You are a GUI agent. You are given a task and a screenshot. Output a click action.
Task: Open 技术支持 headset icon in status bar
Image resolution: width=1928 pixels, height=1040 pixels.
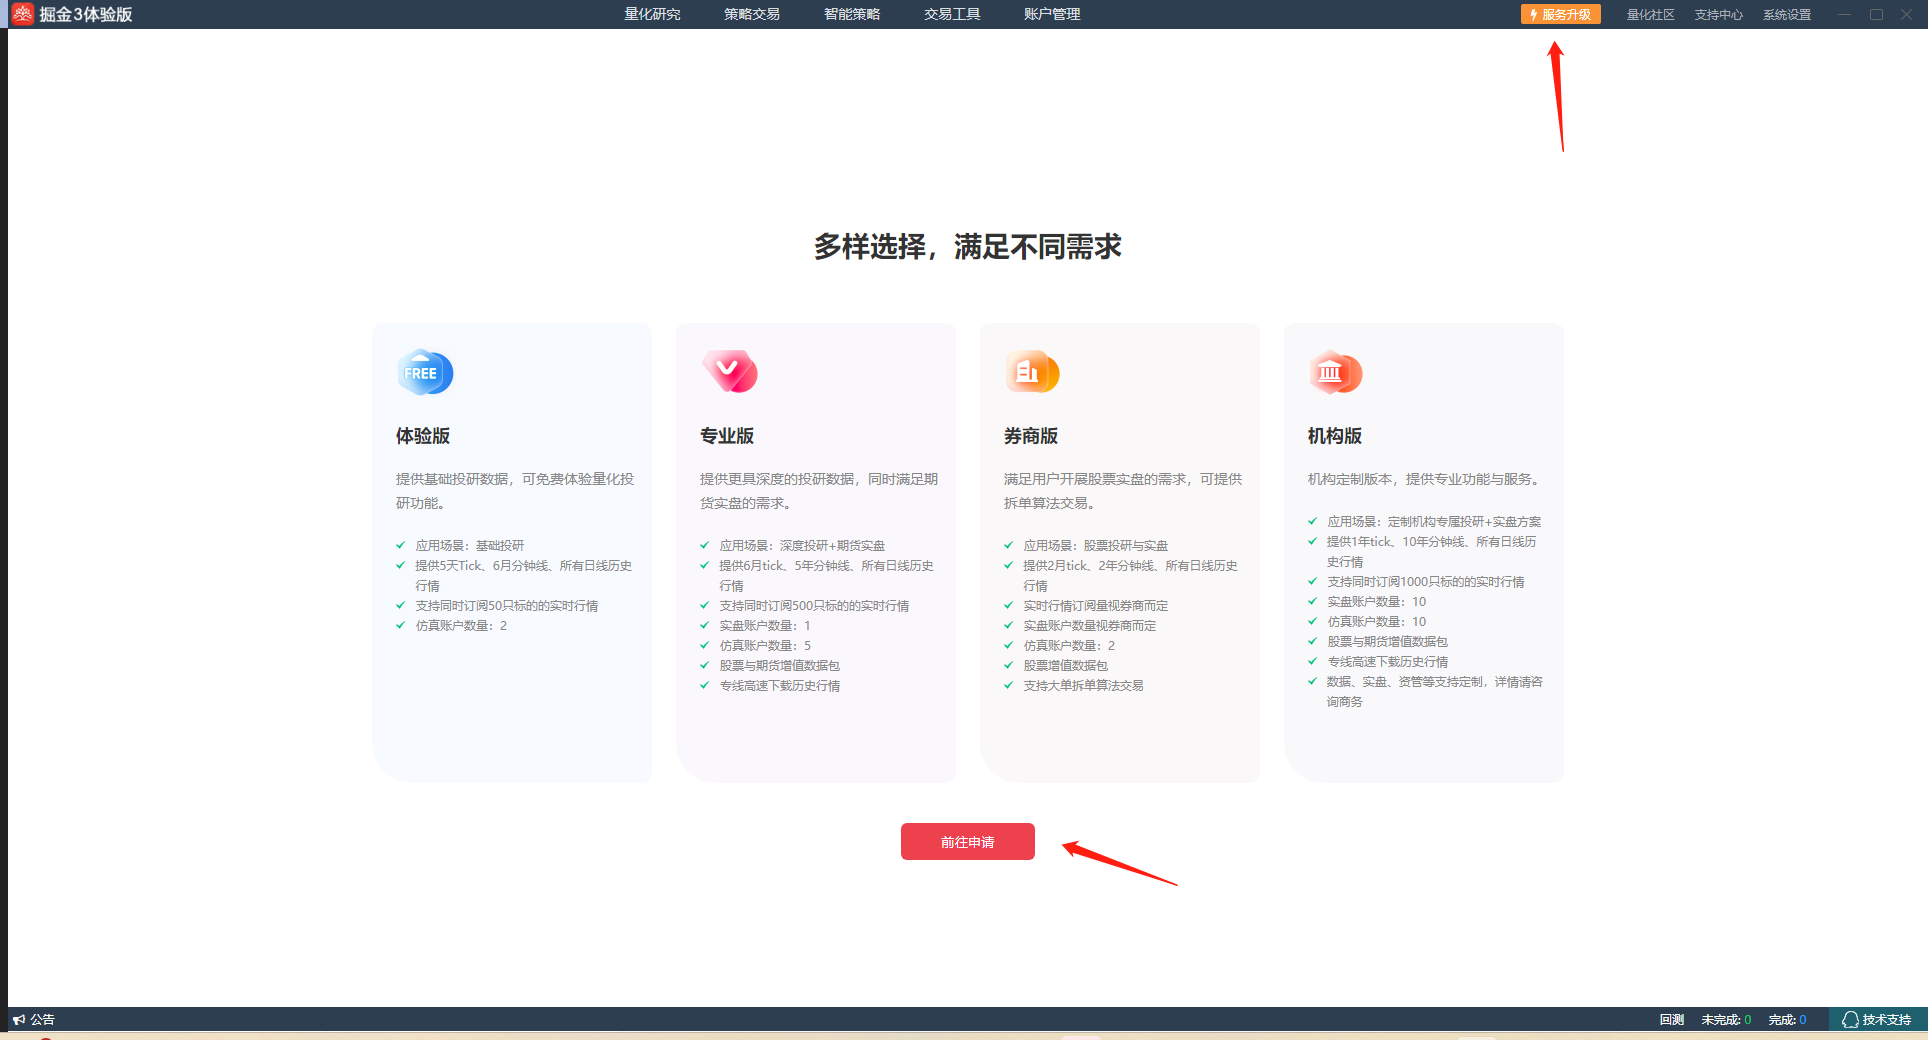1850,1020
